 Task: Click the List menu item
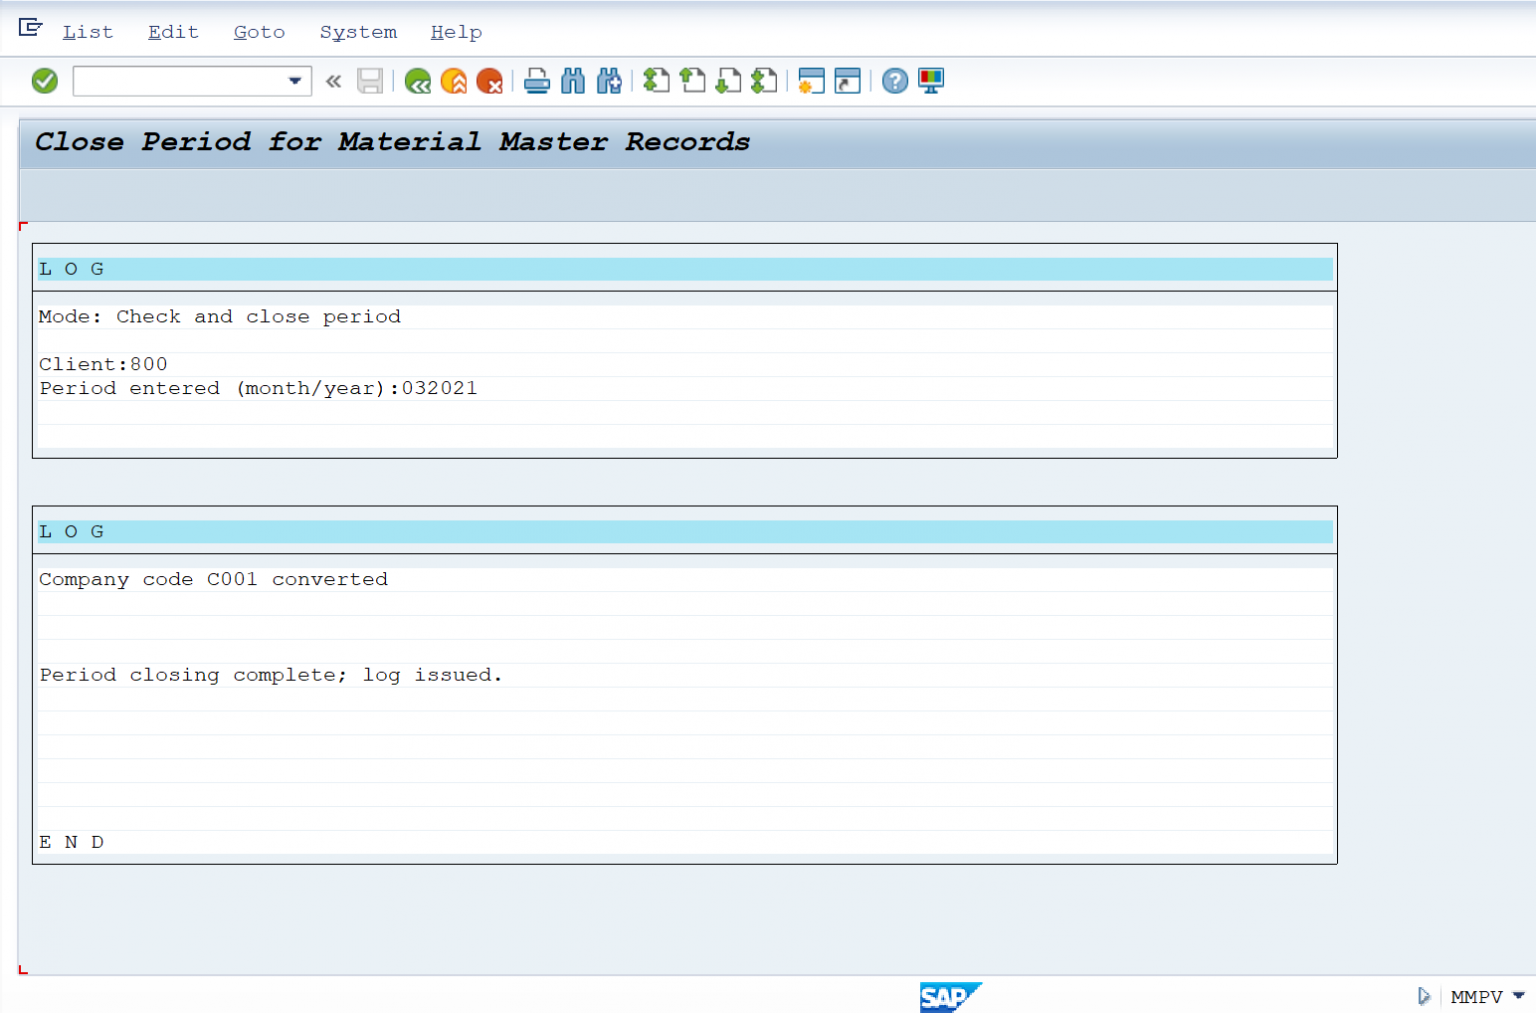tap(87, 31)
